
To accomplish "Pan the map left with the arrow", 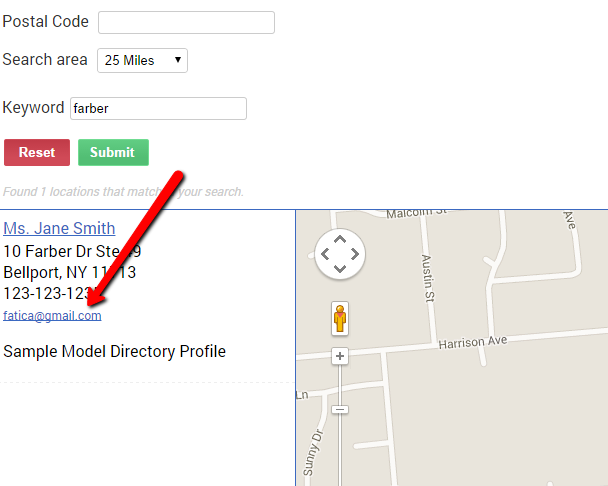I will [325, 254].
